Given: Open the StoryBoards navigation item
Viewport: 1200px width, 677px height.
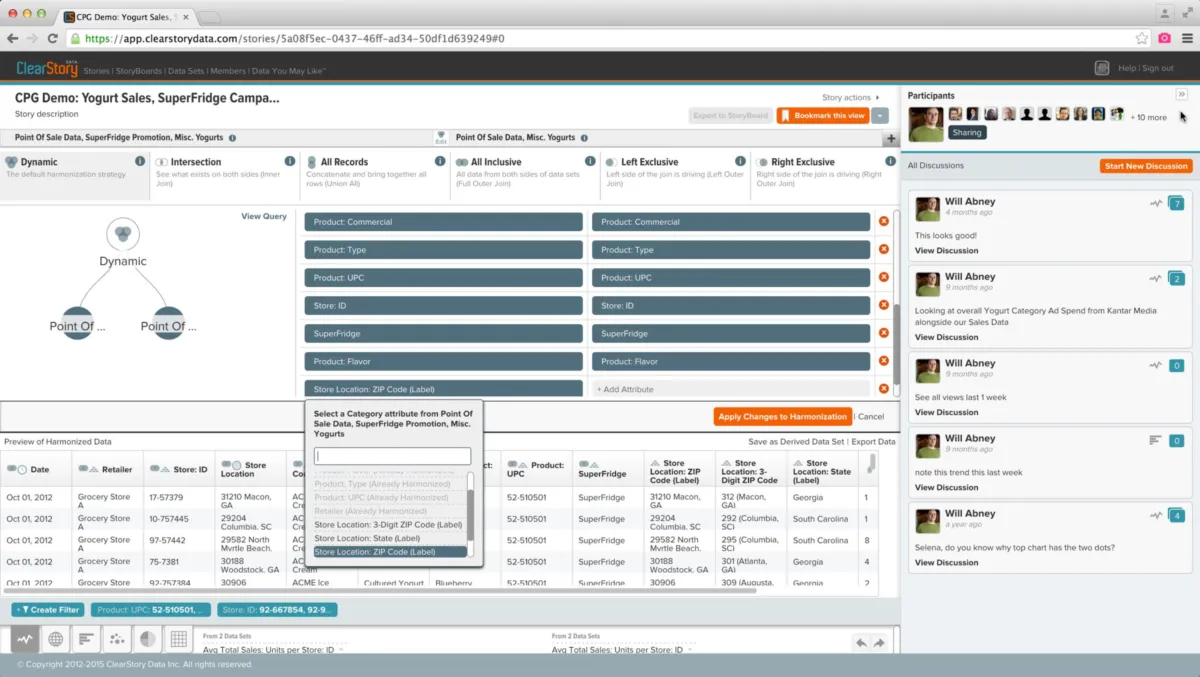Looking at the screenshot, I should coord(138,70).
